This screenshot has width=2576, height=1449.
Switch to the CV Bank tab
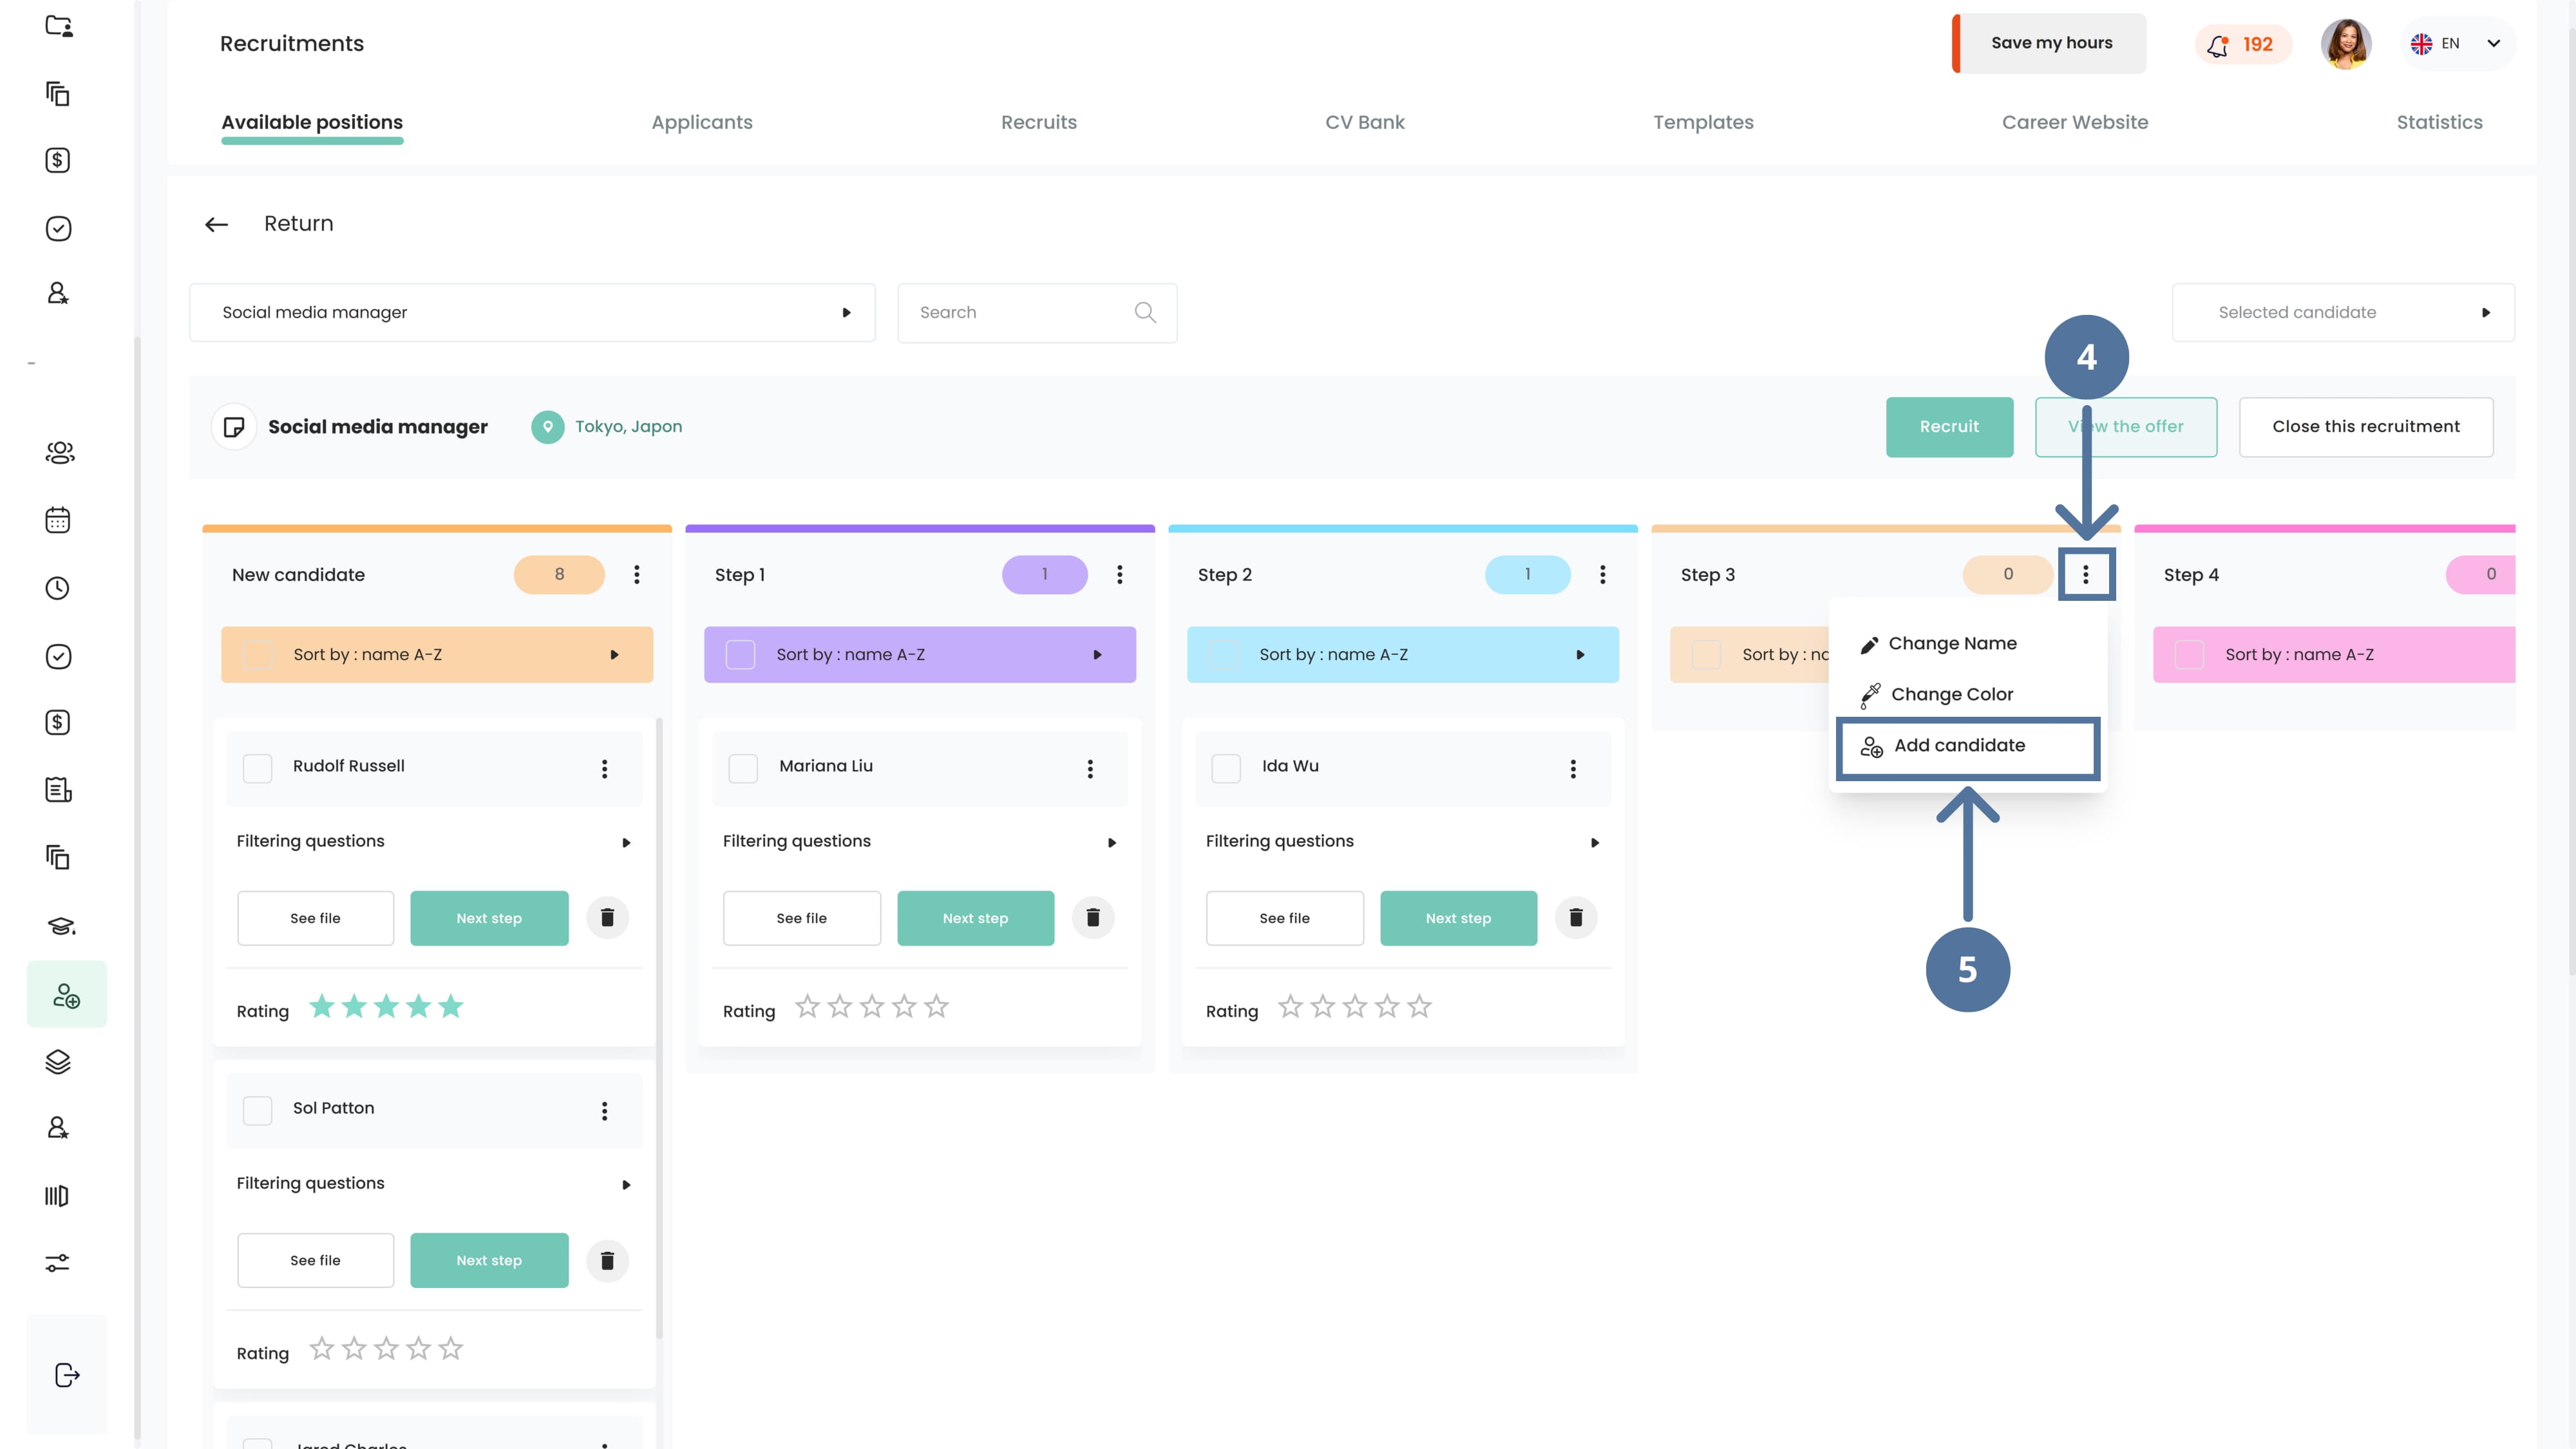pyautogui.click(x=1365, y=122)
